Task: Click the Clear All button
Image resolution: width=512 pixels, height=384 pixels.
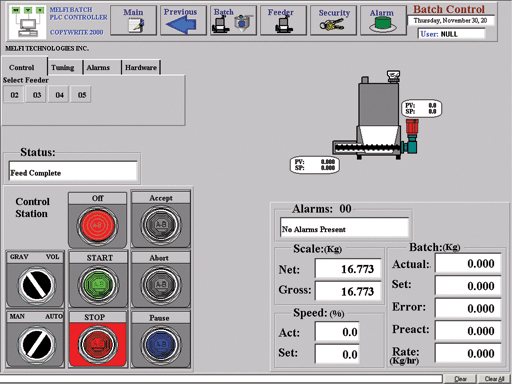Action: [494, 379]
